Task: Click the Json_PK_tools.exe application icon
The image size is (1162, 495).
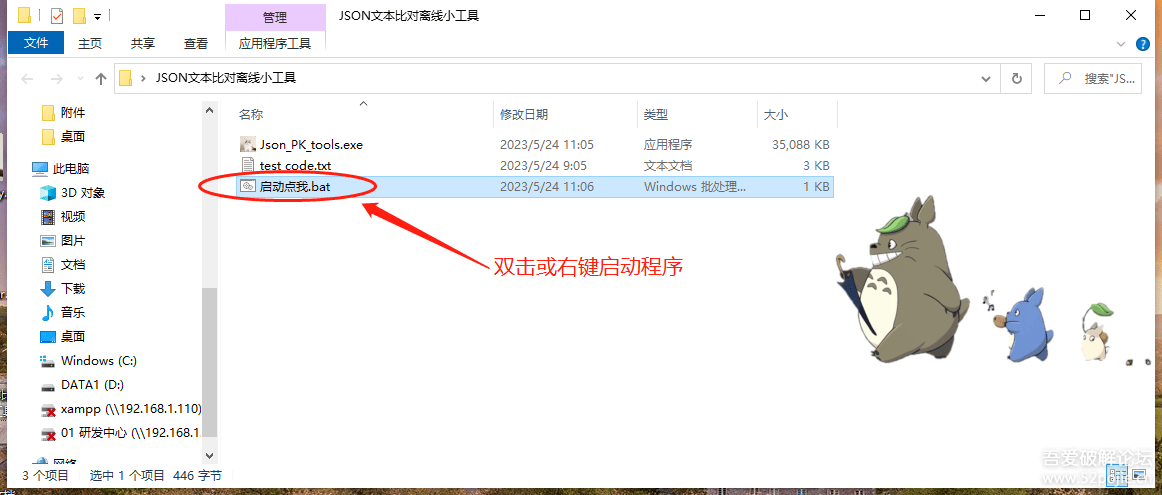Action: coord(248,144)
